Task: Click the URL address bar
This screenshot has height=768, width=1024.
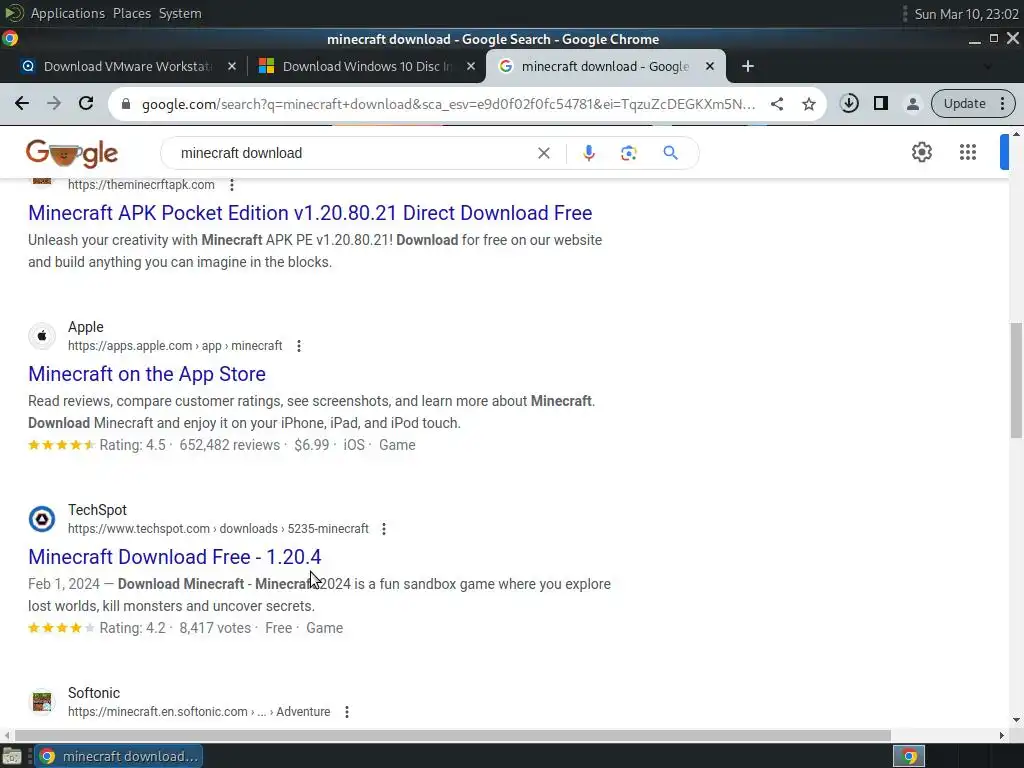Action: pyautogui.click(x=448, y=104)
